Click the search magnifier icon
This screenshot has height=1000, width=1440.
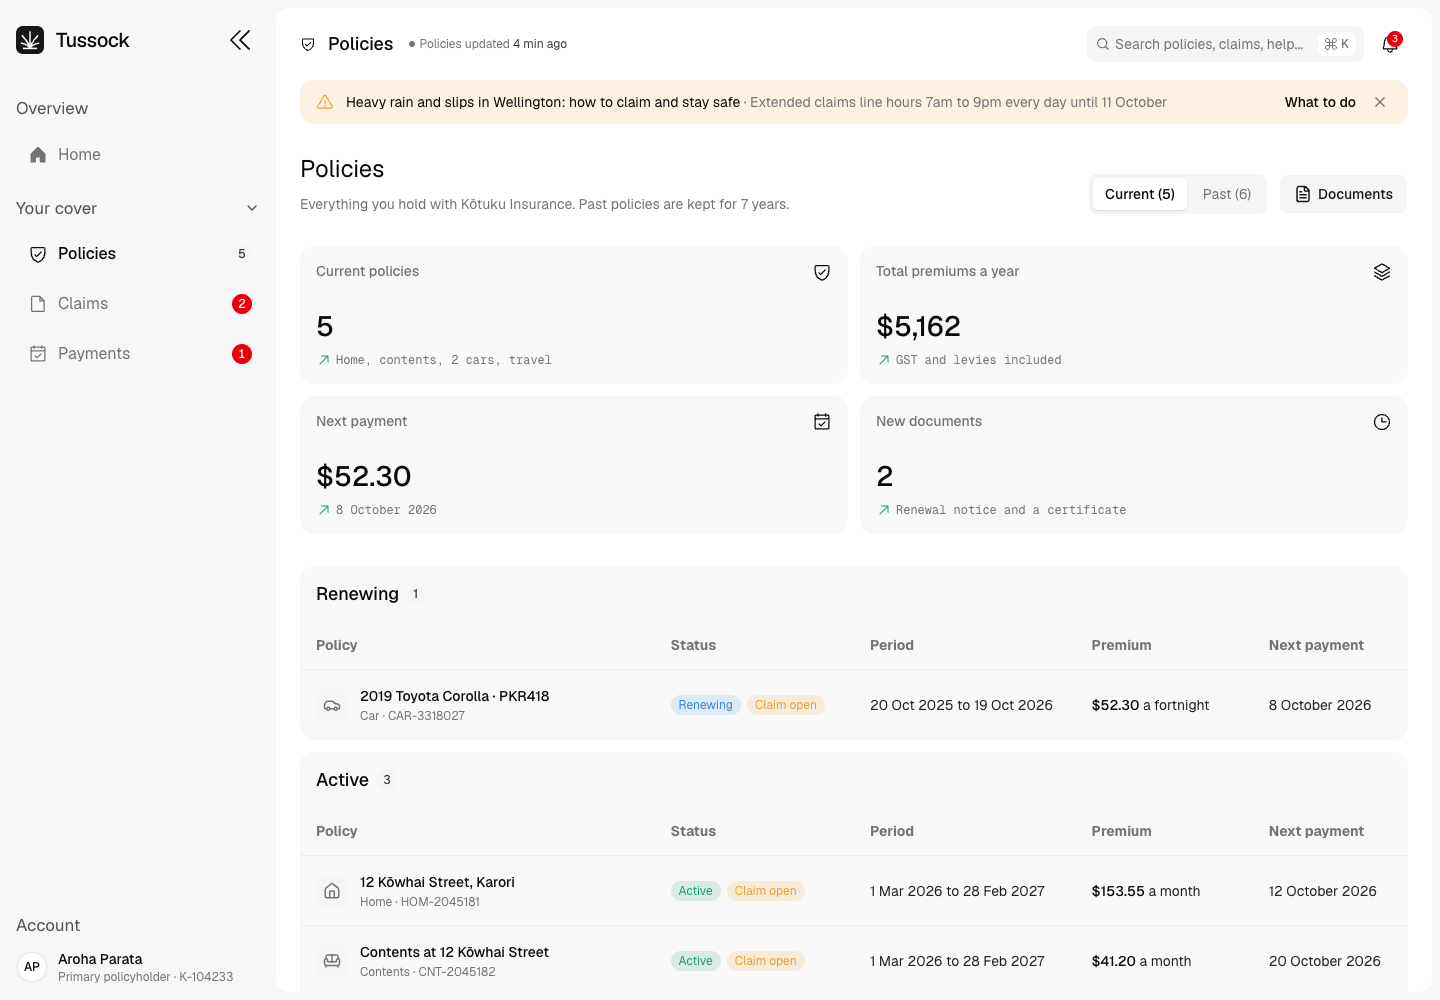(x=1103, y=44)
